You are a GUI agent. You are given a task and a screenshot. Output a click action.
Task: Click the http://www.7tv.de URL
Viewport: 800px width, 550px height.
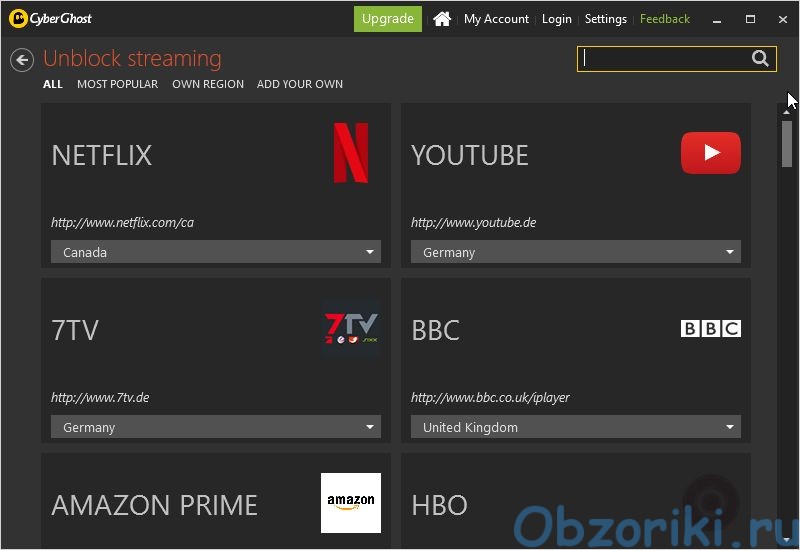tap(100, 397)
